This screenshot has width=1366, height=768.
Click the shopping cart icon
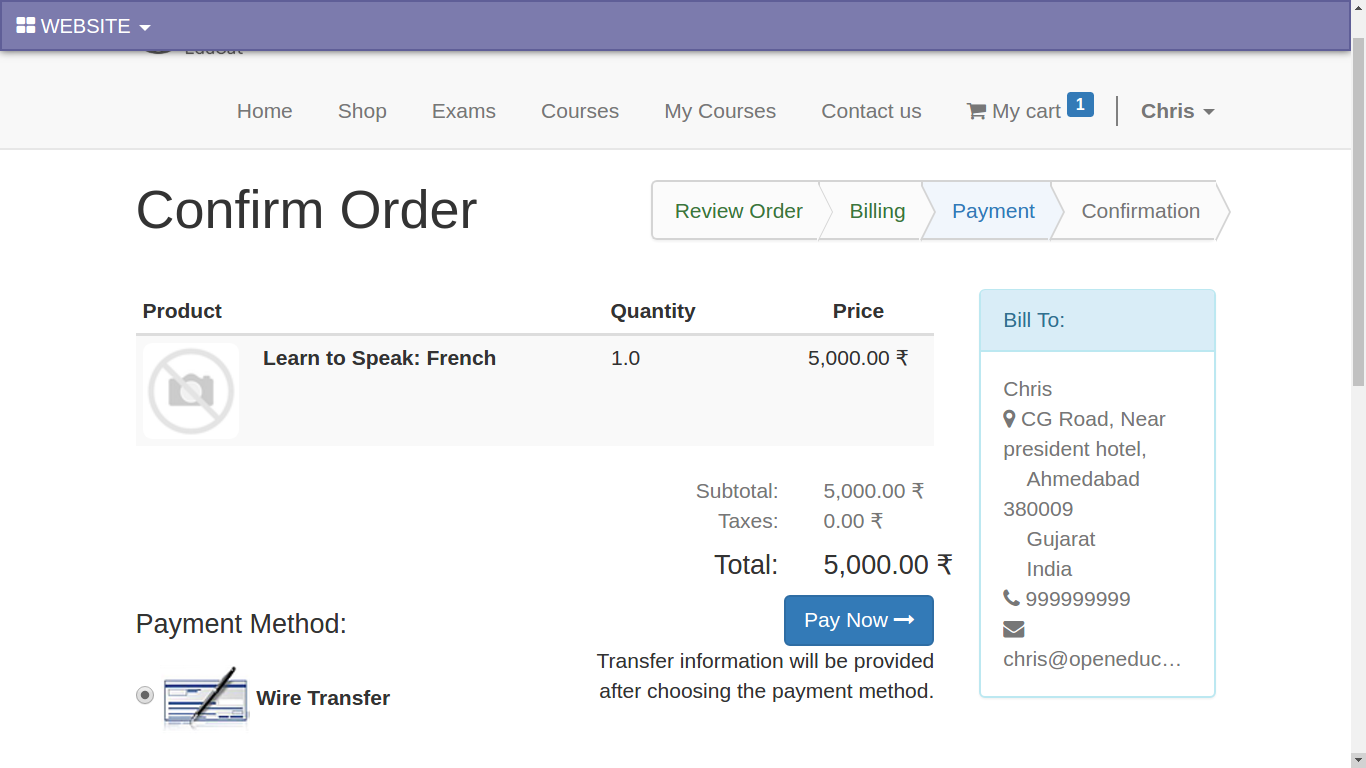(x=976, y=112)
